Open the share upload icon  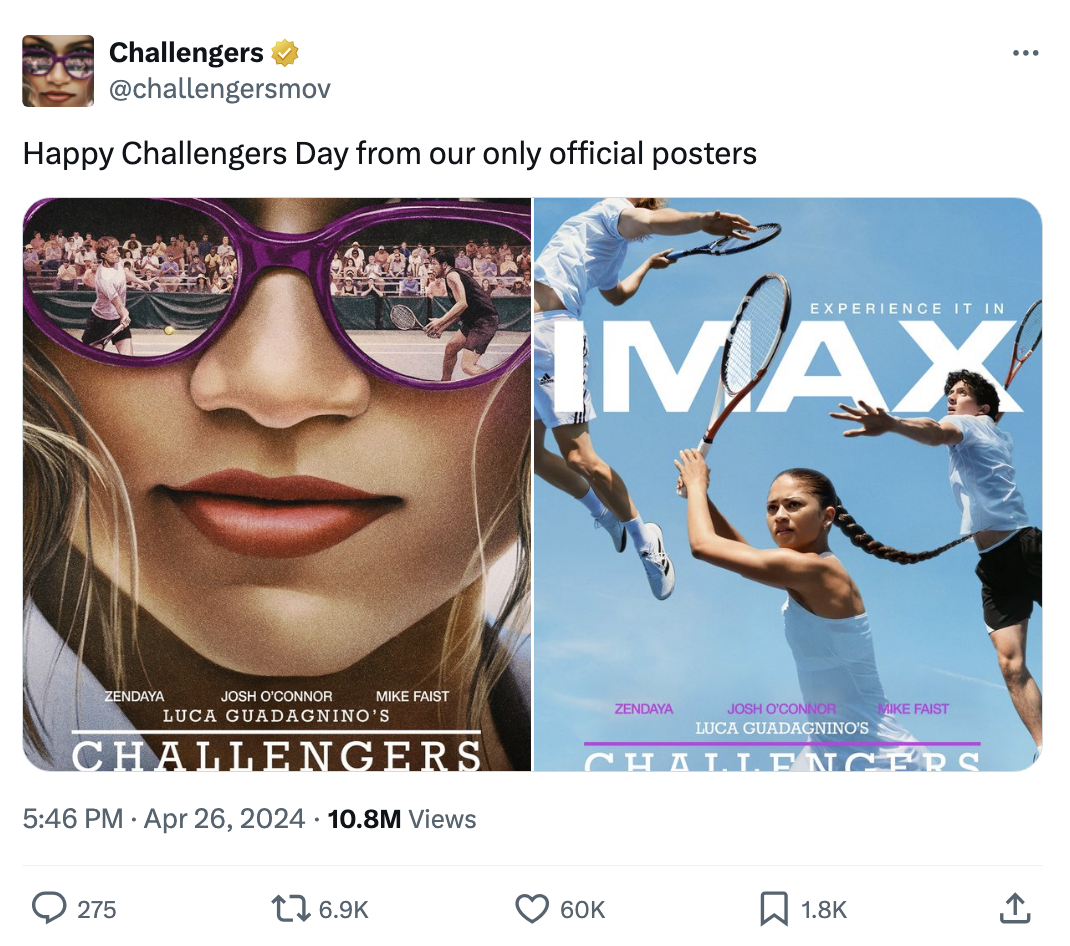coord(1015,908)
